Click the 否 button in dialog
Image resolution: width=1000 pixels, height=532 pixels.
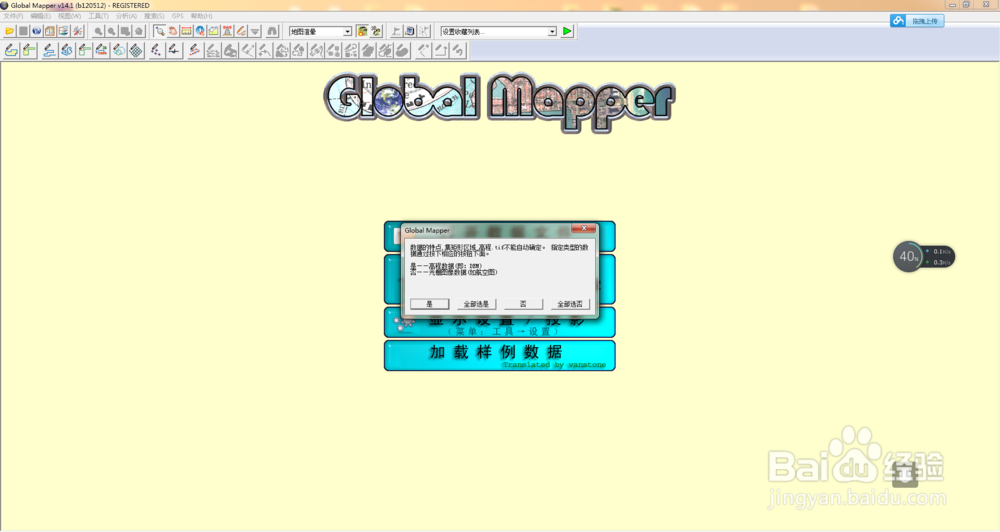[523, 304]
